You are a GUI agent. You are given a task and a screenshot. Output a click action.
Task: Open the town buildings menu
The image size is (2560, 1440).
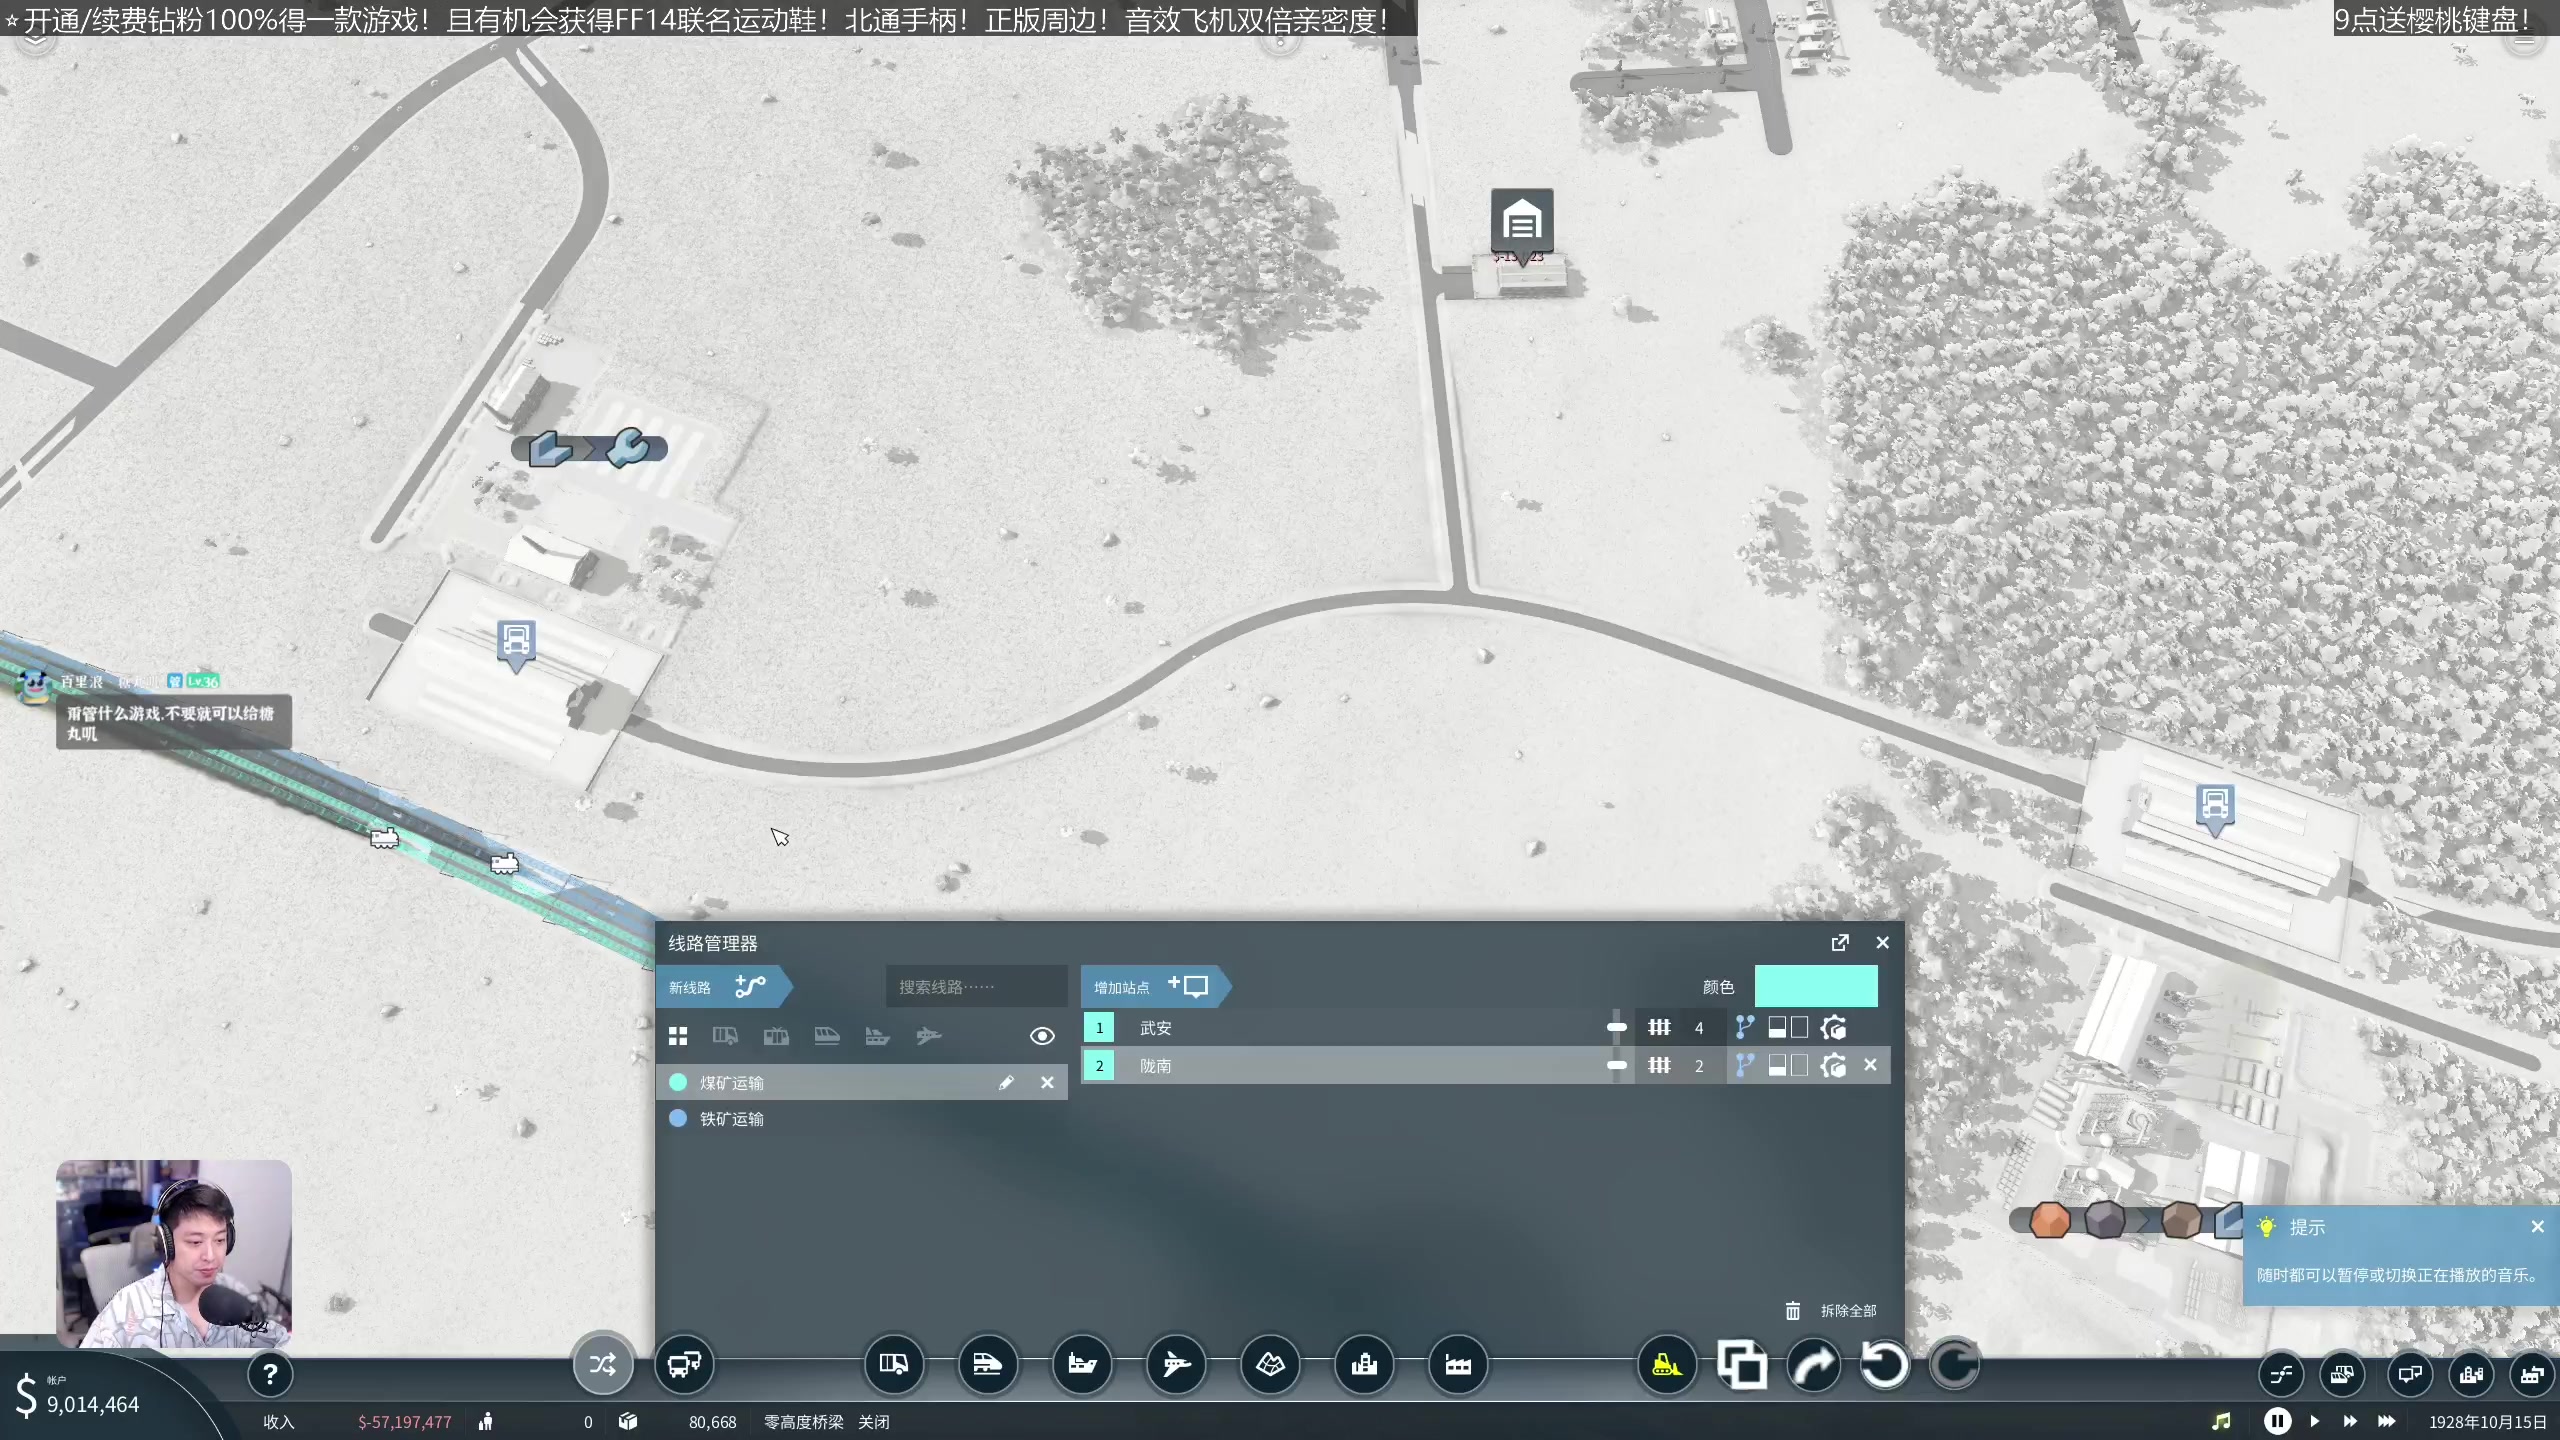pyautogui.click(x=1364, y=1364)
